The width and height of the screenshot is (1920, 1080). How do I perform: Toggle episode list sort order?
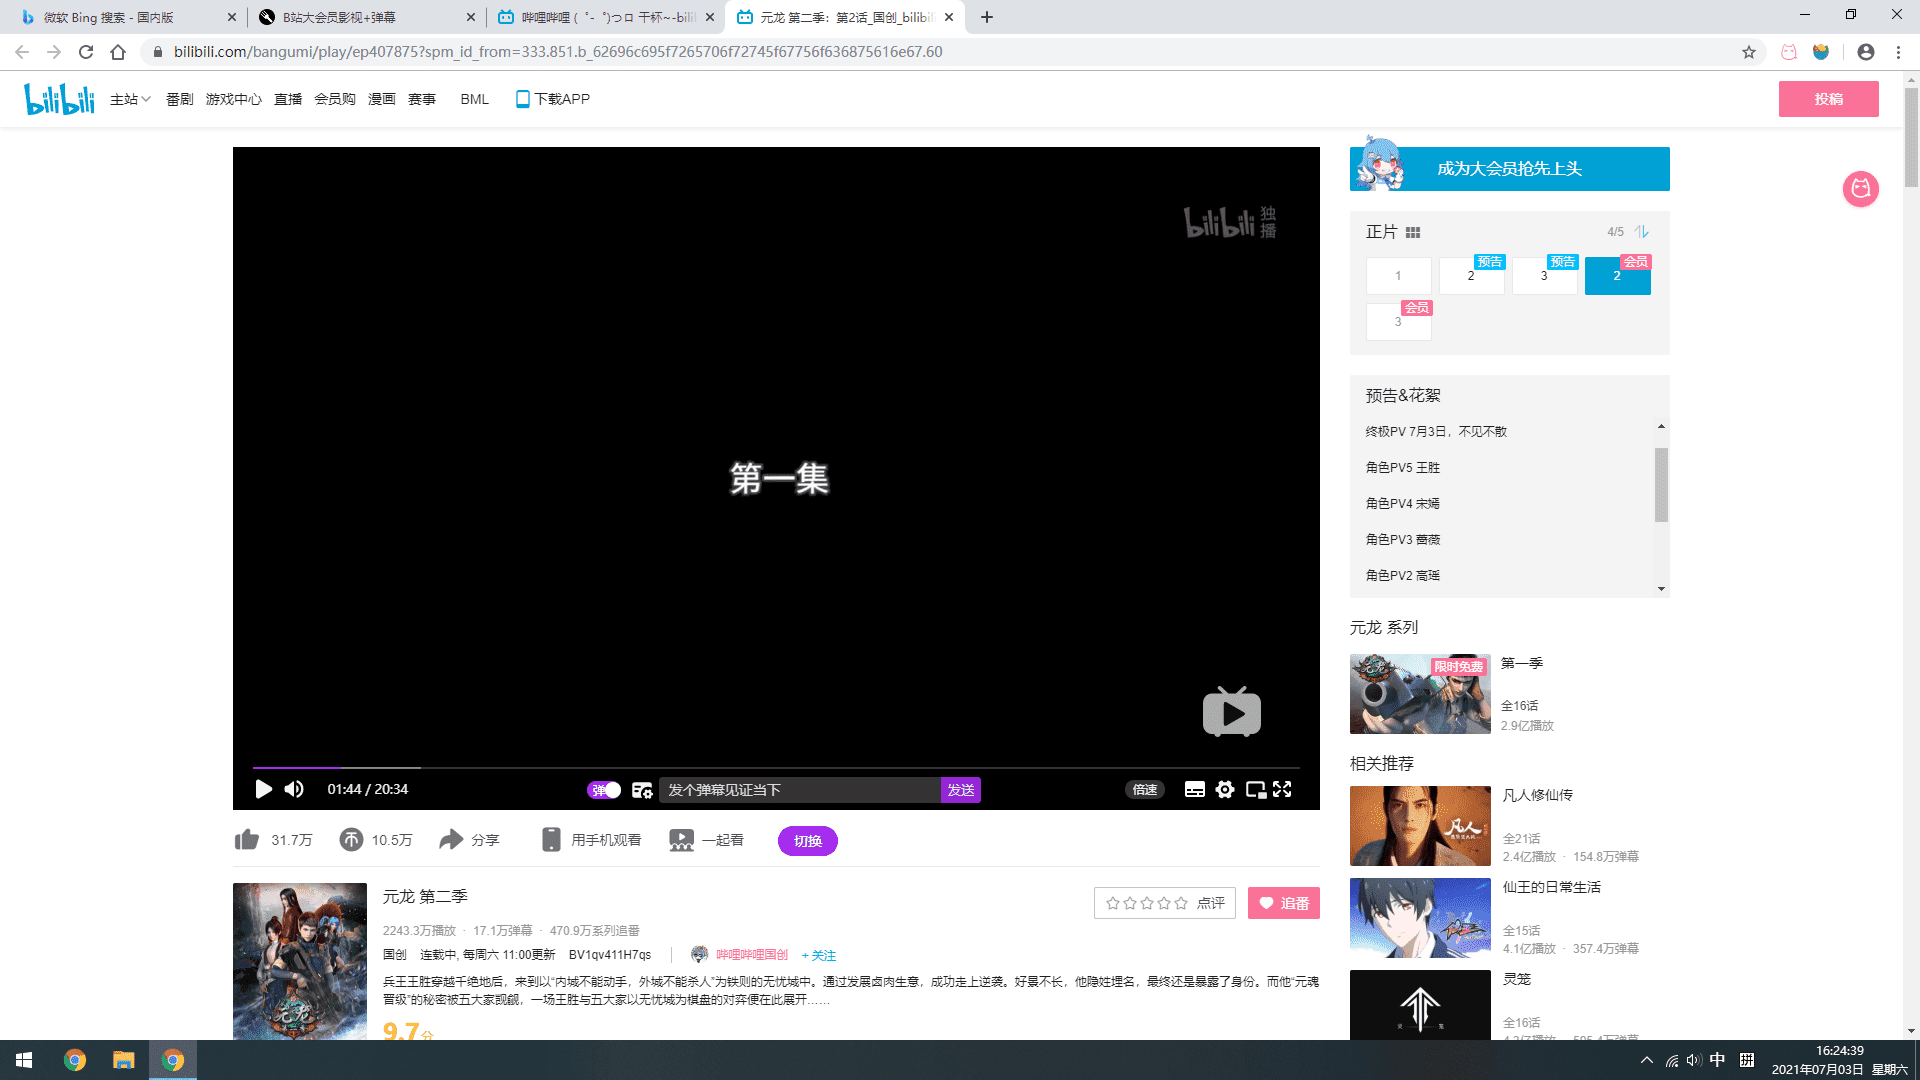coord(1642,232)
